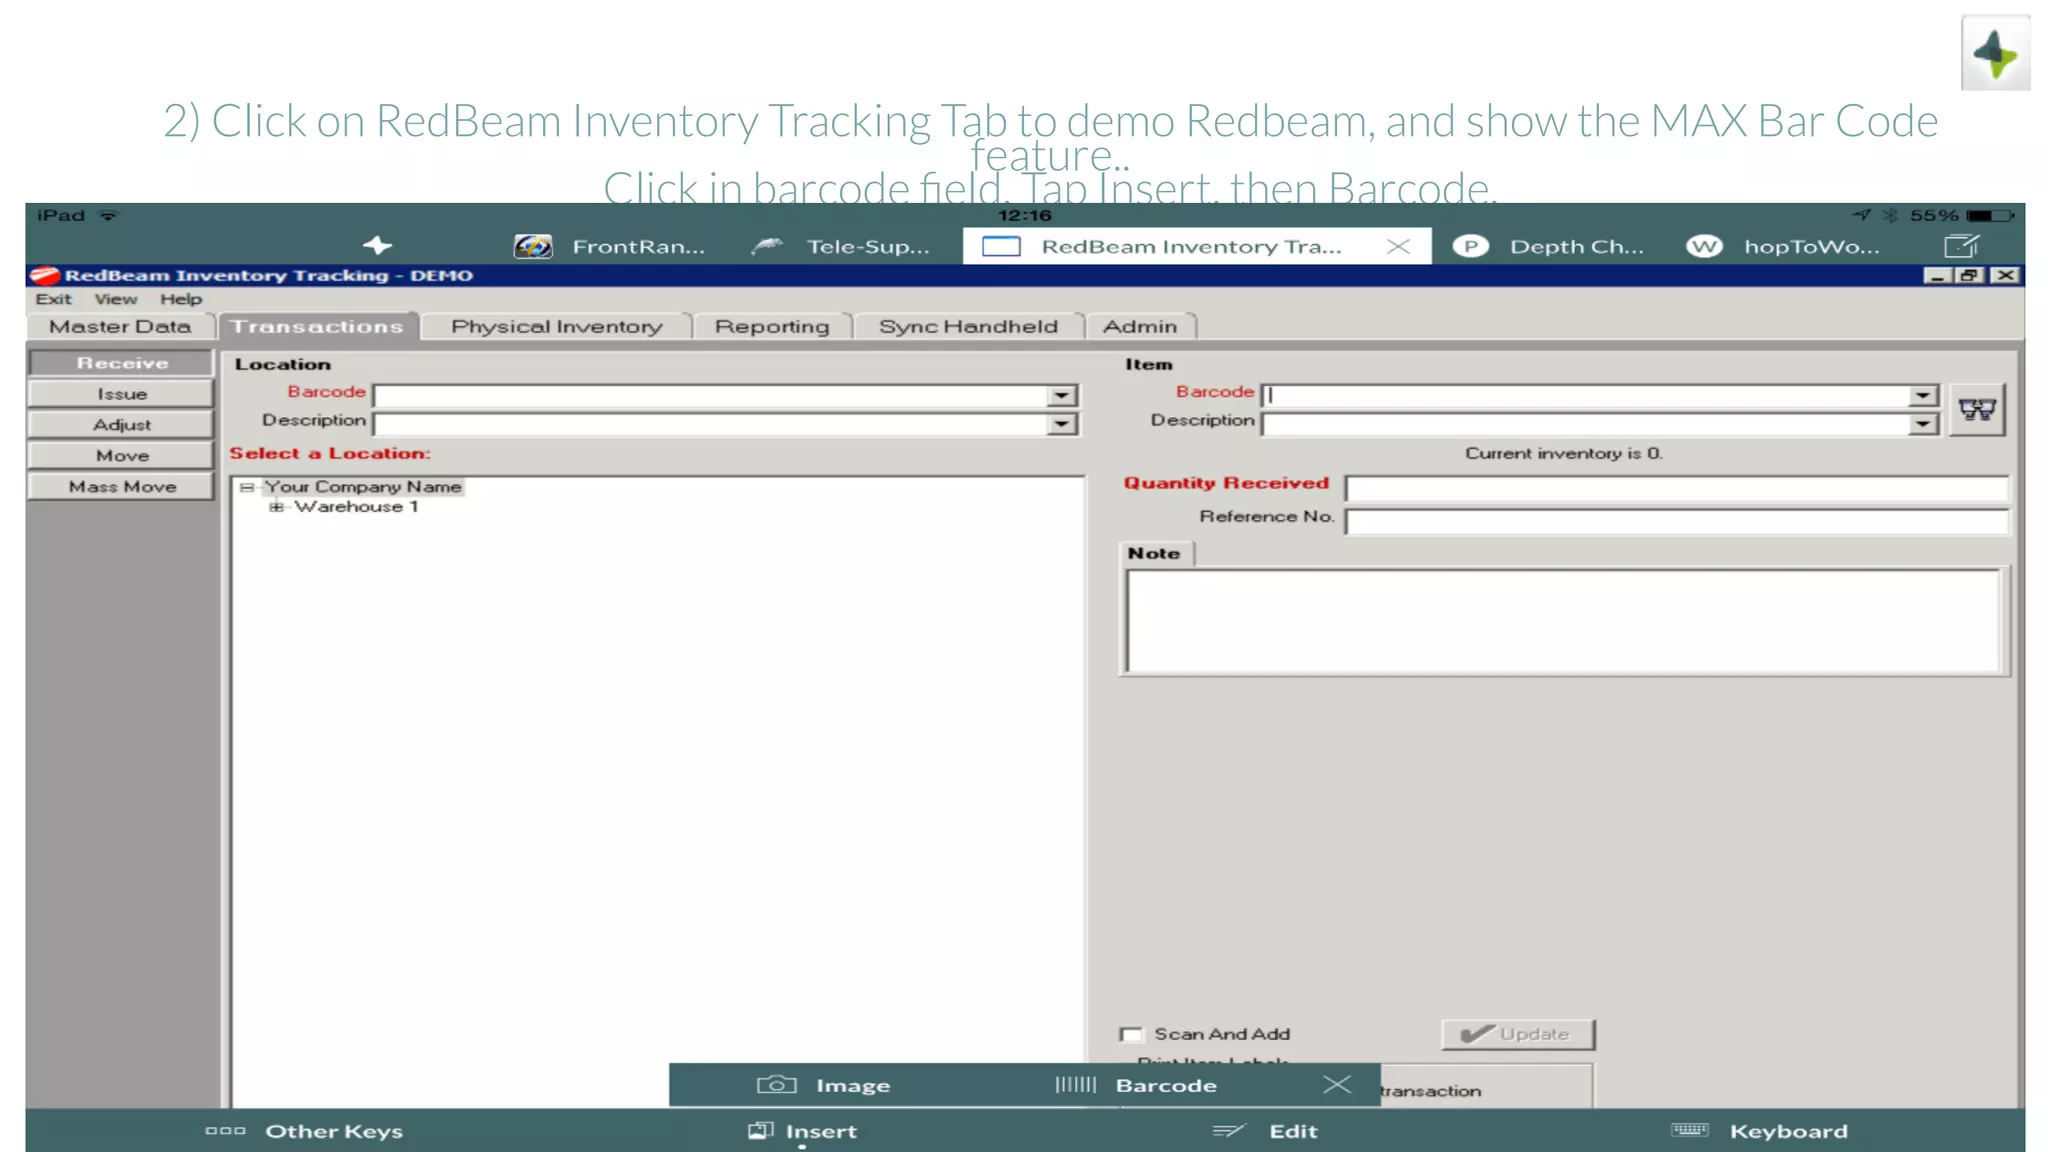Screen dimensions: 2048x1152
Task: Select the Transactions tab
Action: (x=317, y=326)
